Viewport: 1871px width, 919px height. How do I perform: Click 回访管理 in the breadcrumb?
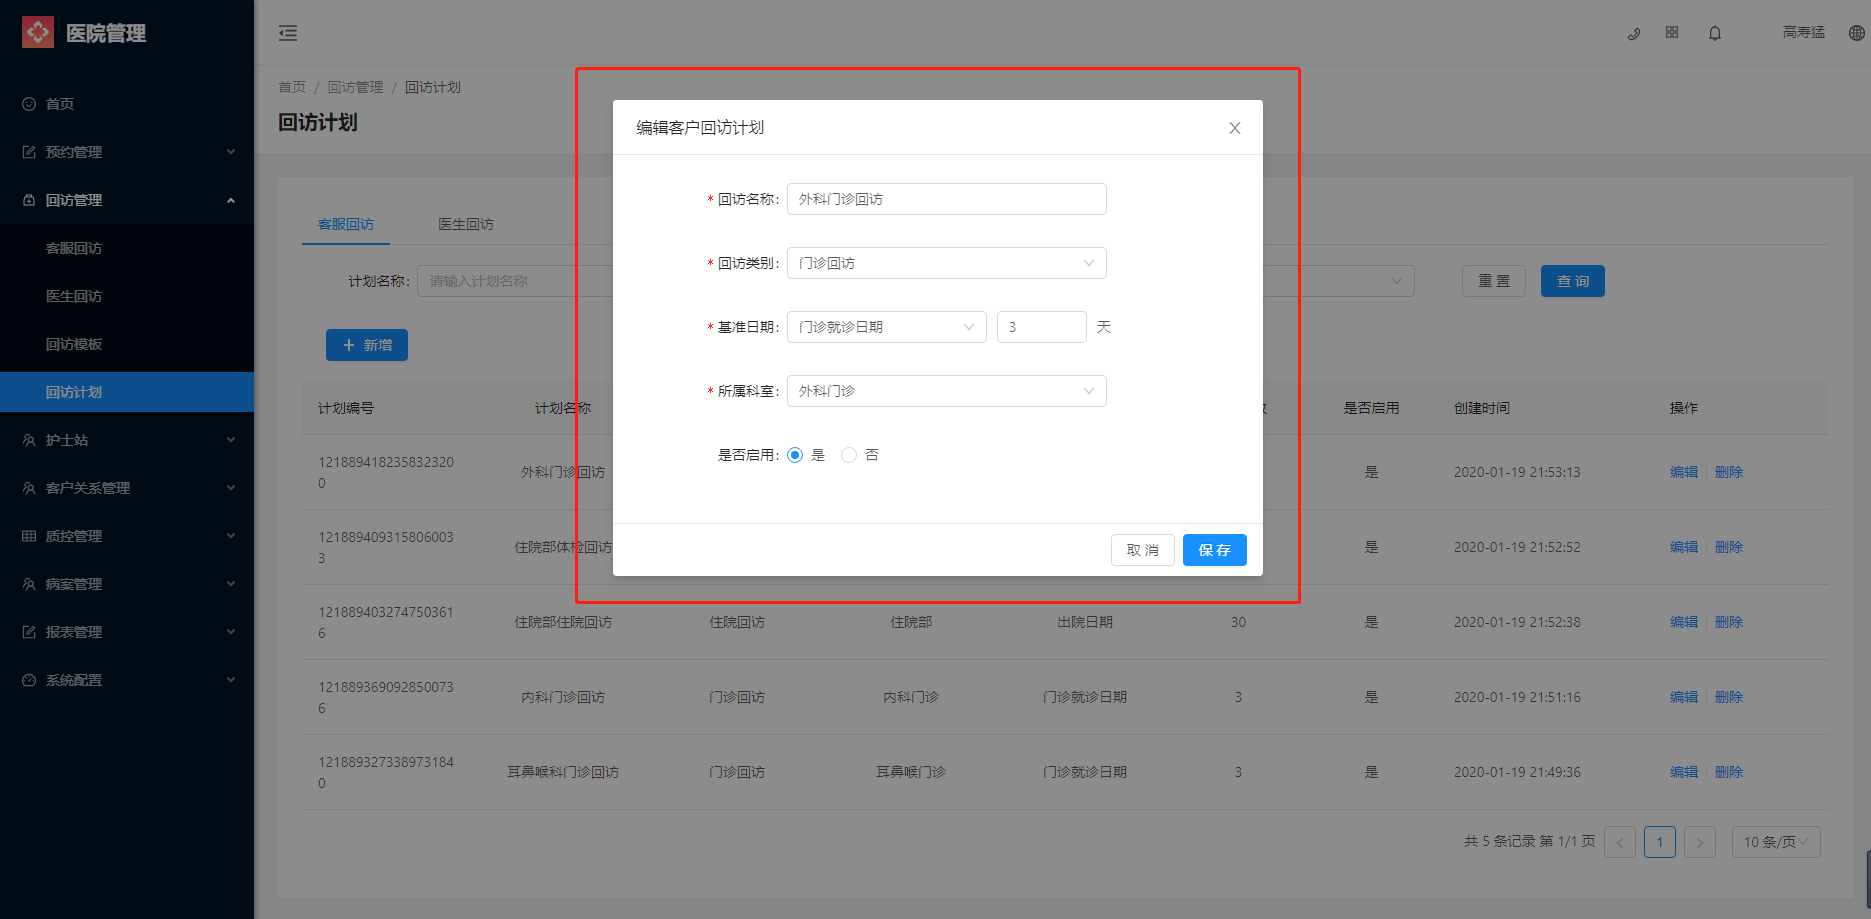tap(356, 87)
